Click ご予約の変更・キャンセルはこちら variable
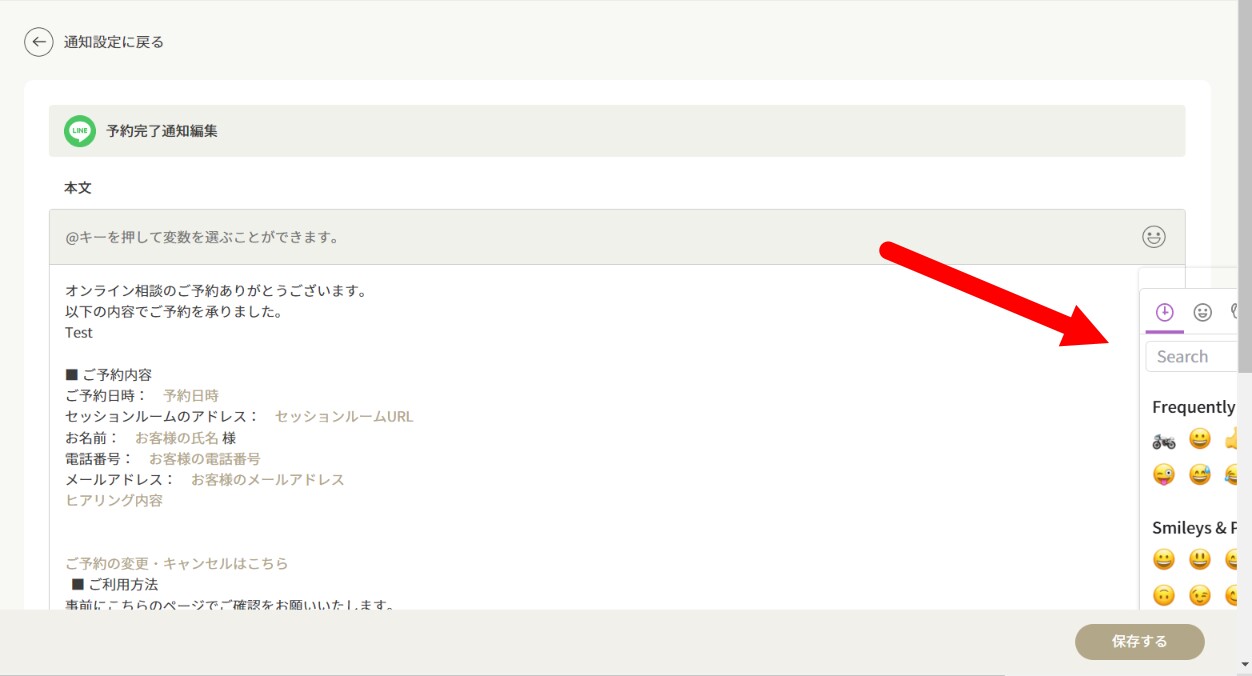 click(177, 564)
